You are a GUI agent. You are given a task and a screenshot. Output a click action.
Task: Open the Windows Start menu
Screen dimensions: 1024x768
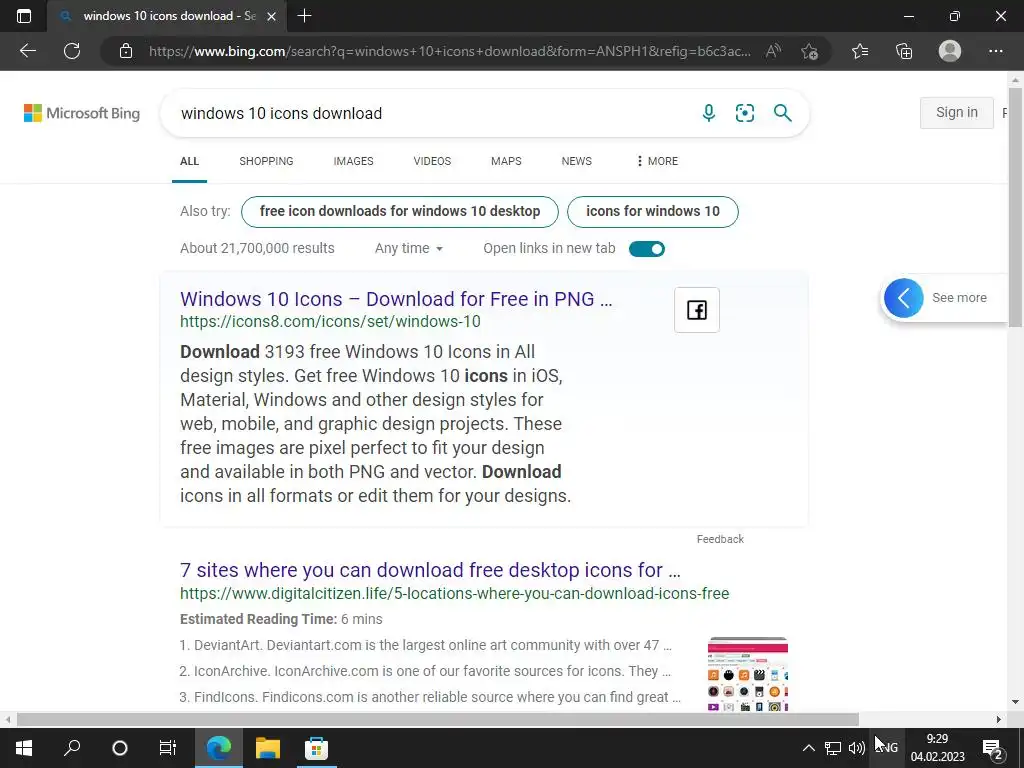click(x=24, y=748)
